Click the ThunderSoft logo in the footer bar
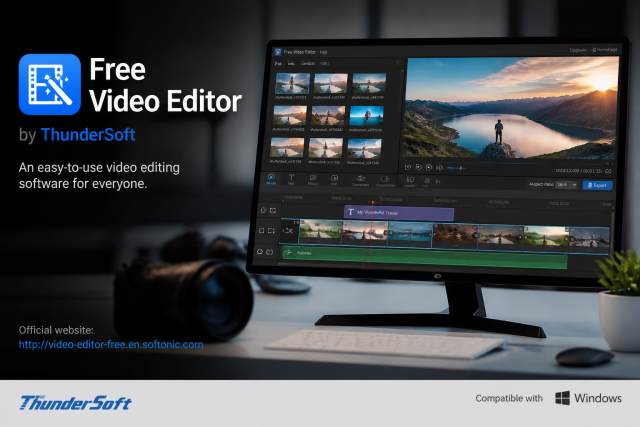Image resolution: width=640 pixels, height=427 pixels. 76,403
